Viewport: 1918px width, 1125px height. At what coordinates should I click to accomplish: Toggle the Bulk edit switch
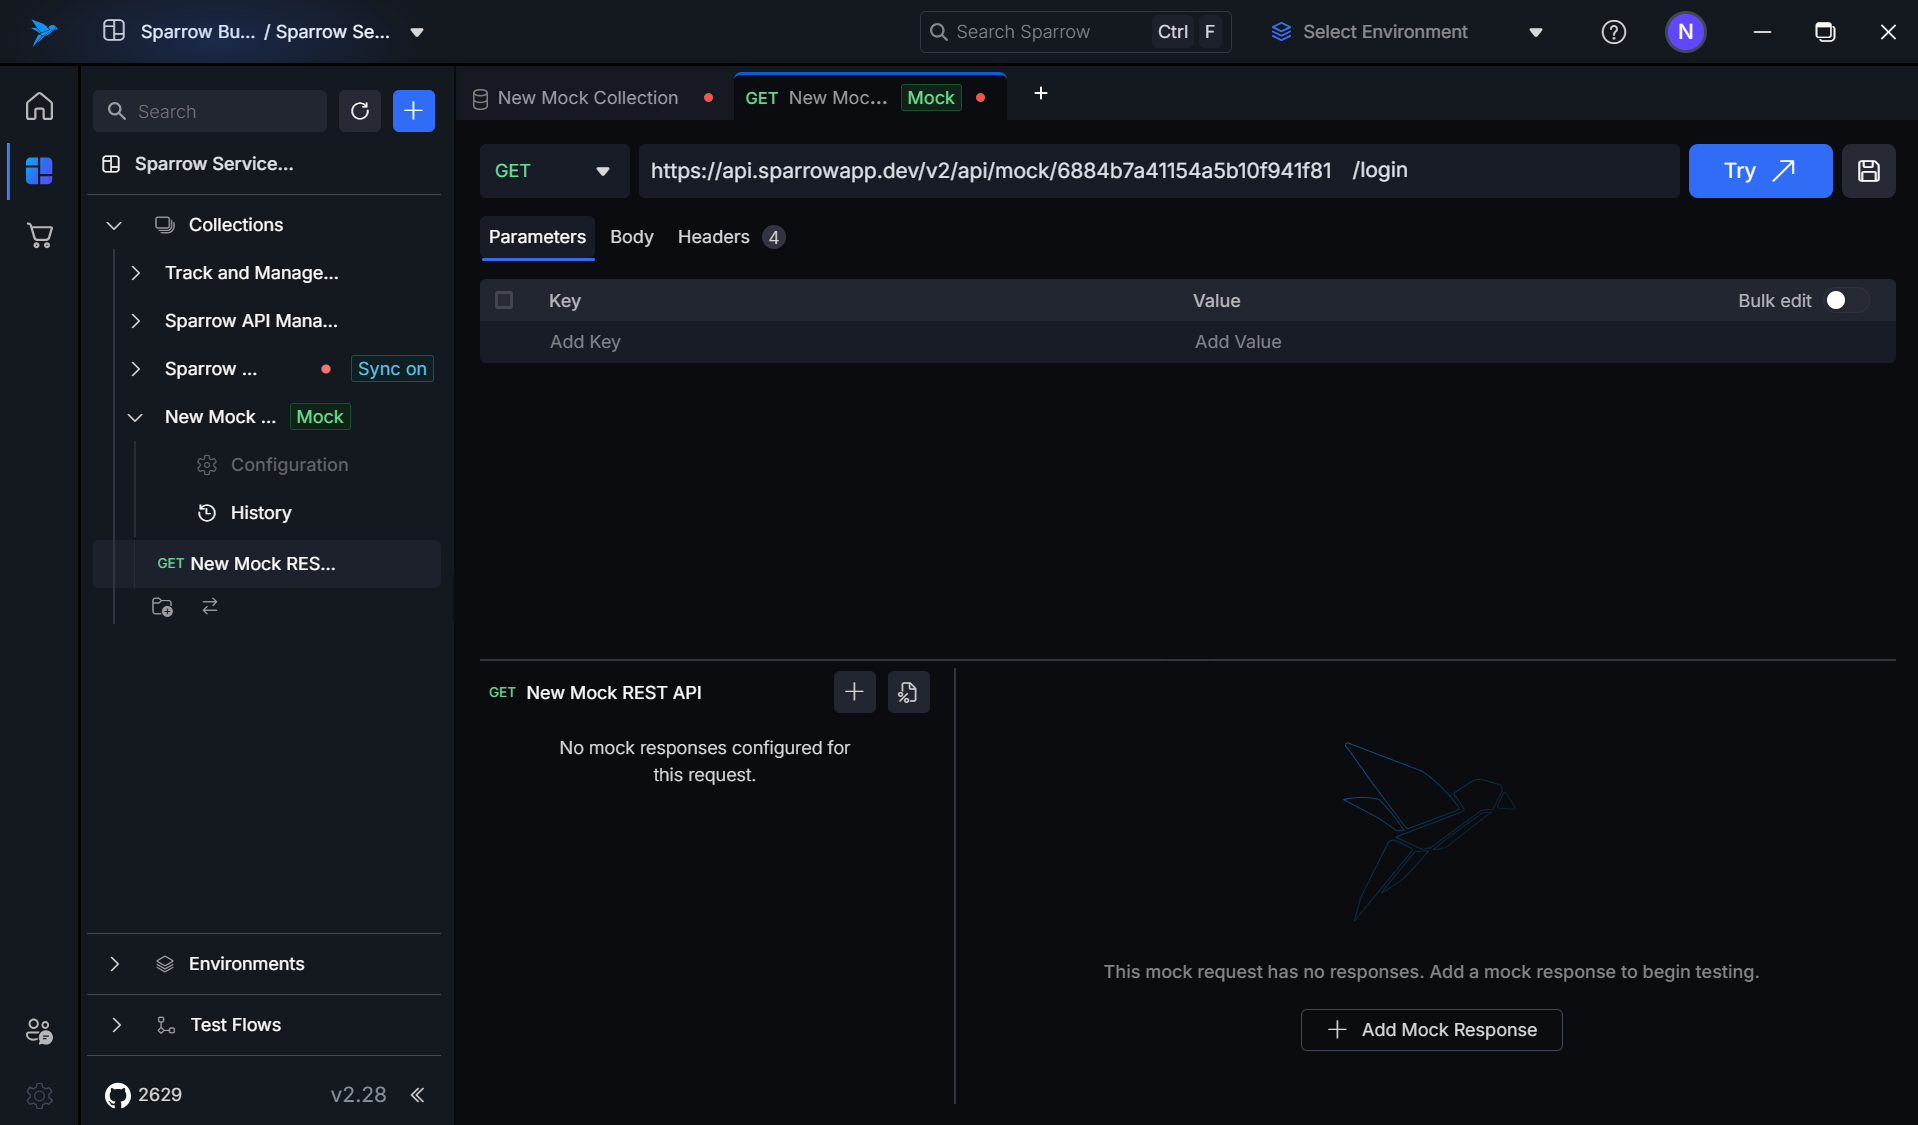(1846, 301)
